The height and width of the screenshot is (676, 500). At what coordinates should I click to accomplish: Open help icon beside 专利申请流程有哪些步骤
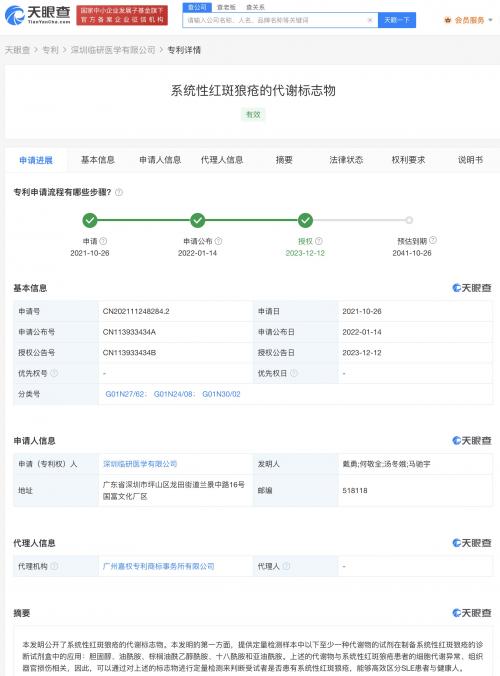[119, 192]
